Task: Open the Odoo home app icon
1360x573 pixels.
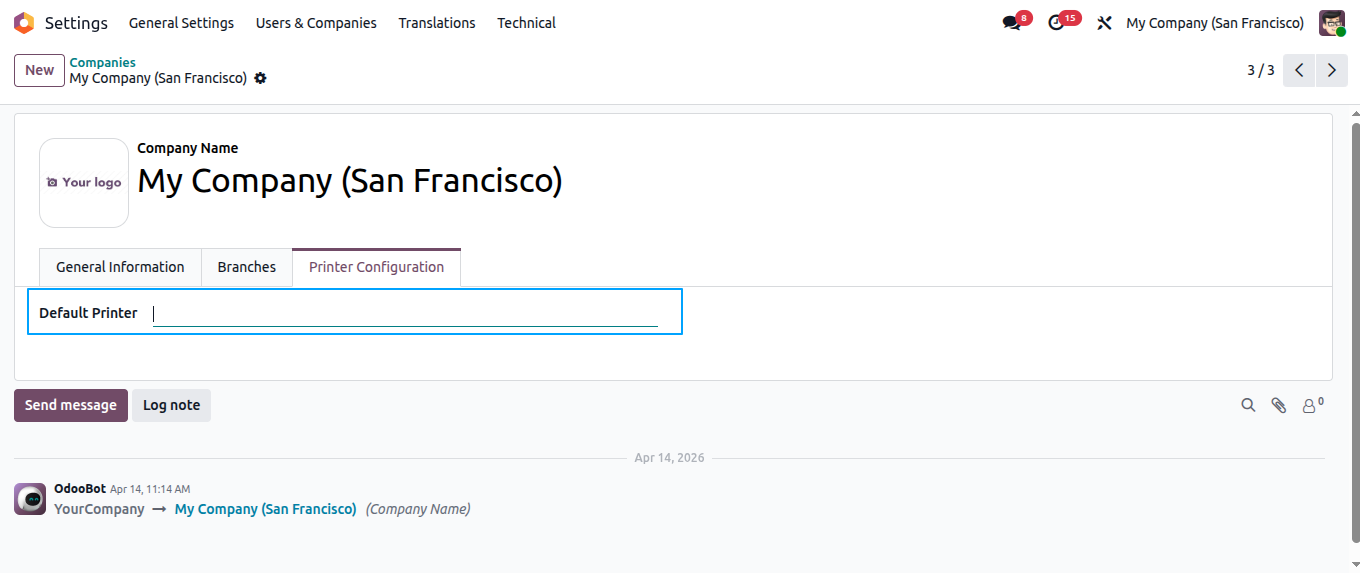Action: pos(24,23)
